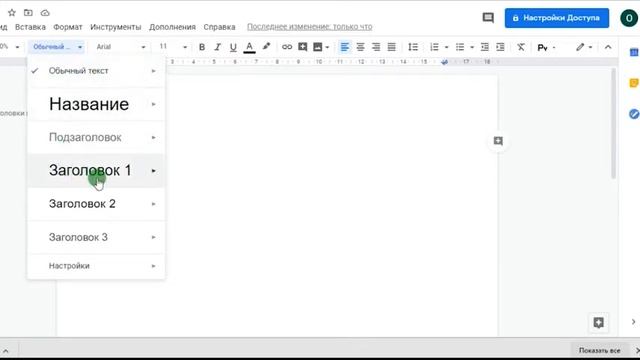This screenshot has width=640, height=360.
Task: Expand the Название submenu arrow
Action: [x=153, y=104]
